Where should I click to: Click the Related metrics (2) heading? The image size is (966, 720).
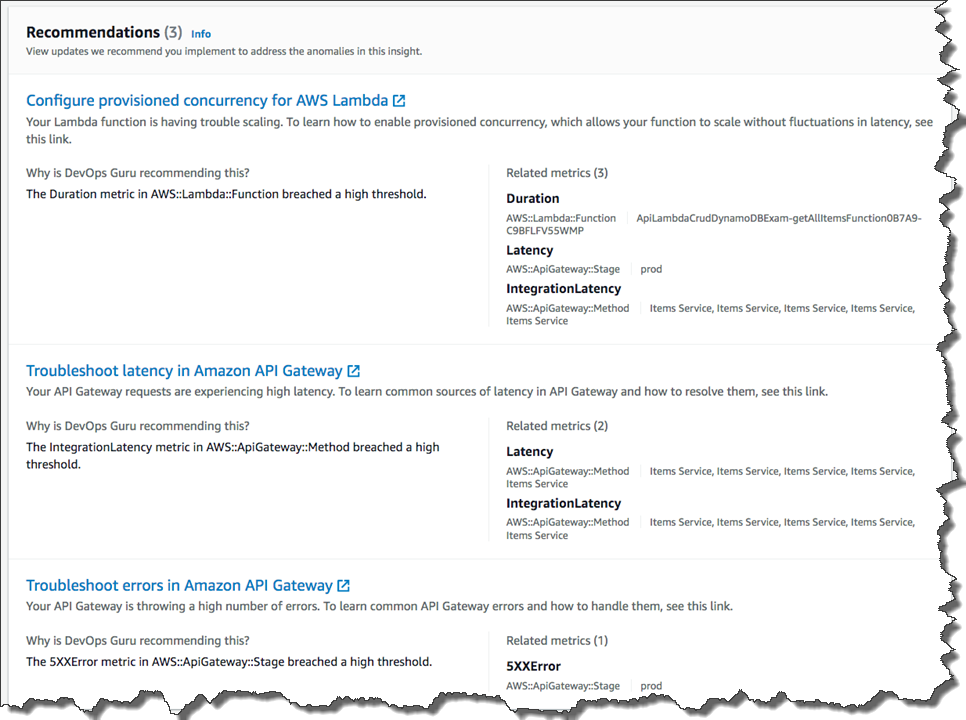pyautogui.click(x=557, y=426)
